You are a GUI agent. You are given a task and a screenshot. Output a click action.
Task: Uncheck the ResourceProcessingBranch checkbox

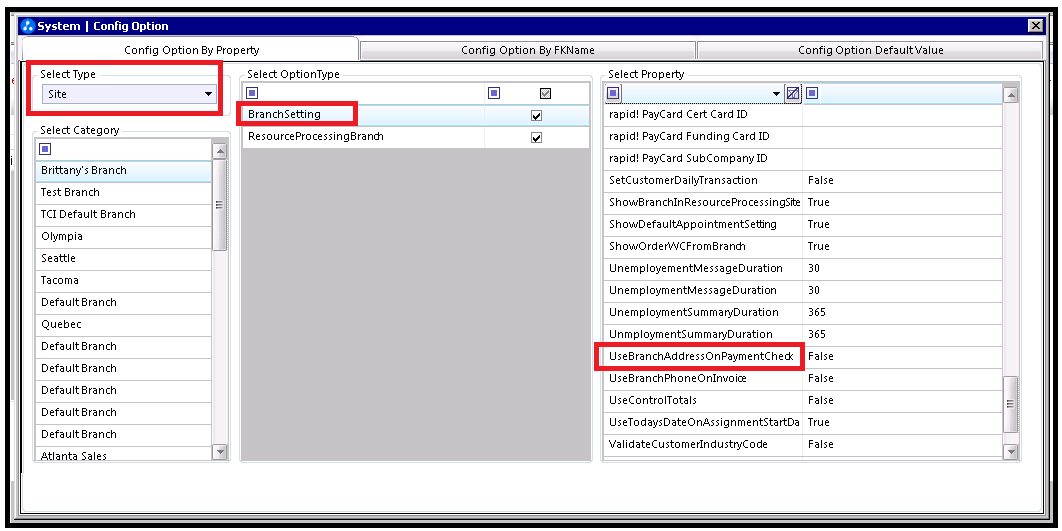click(x=536, y=137)
